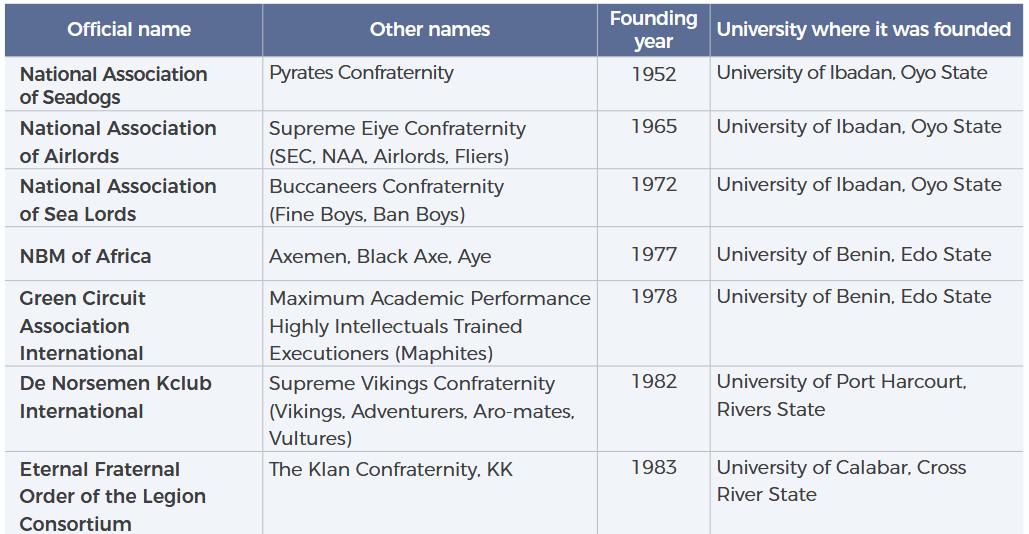Click the Supreme Eiye Confraternity cell

coord(397,142)
